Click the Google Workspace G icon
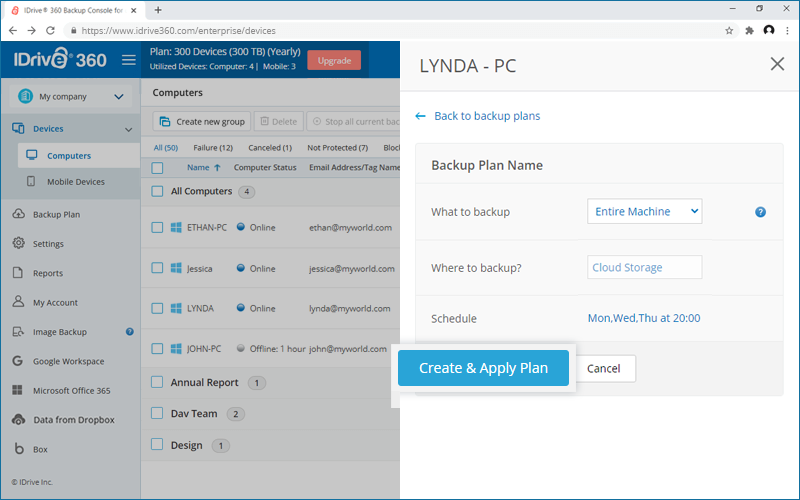The height and width of the screenshot is (500, 800). [17, 361]
